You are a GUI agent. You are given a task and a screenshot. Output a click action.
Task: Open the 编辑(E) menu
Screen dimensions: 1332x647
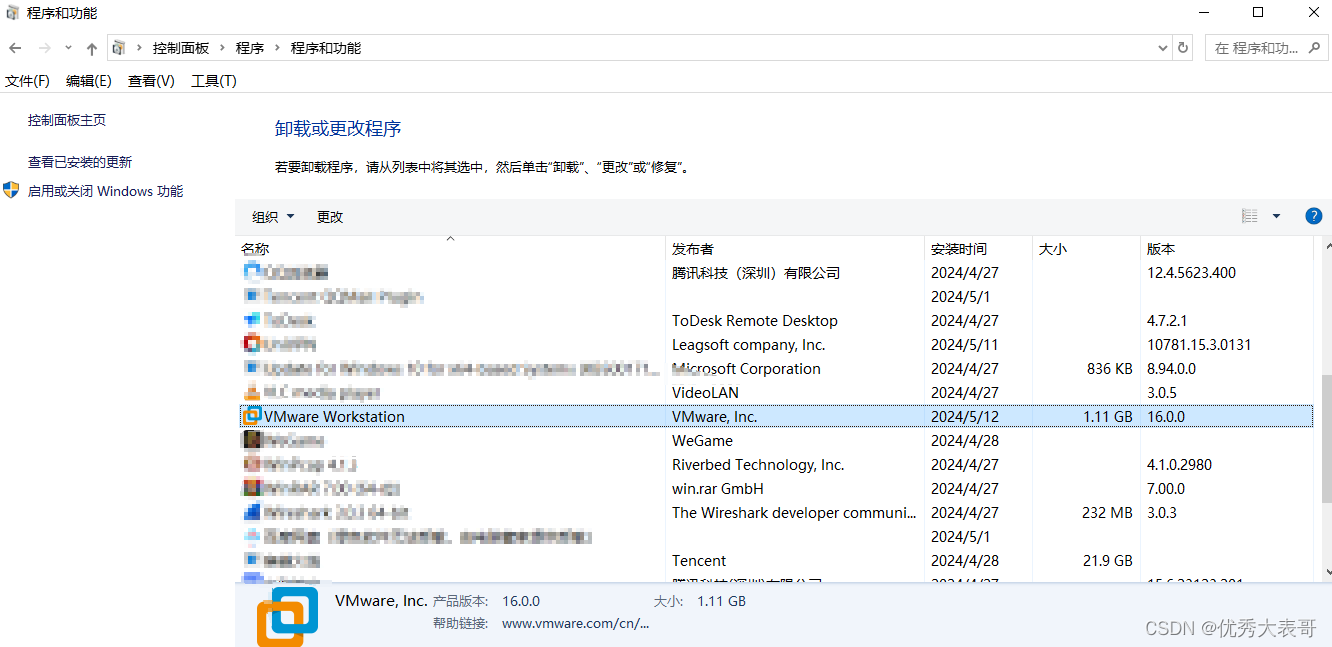click(x=89, y=81)
